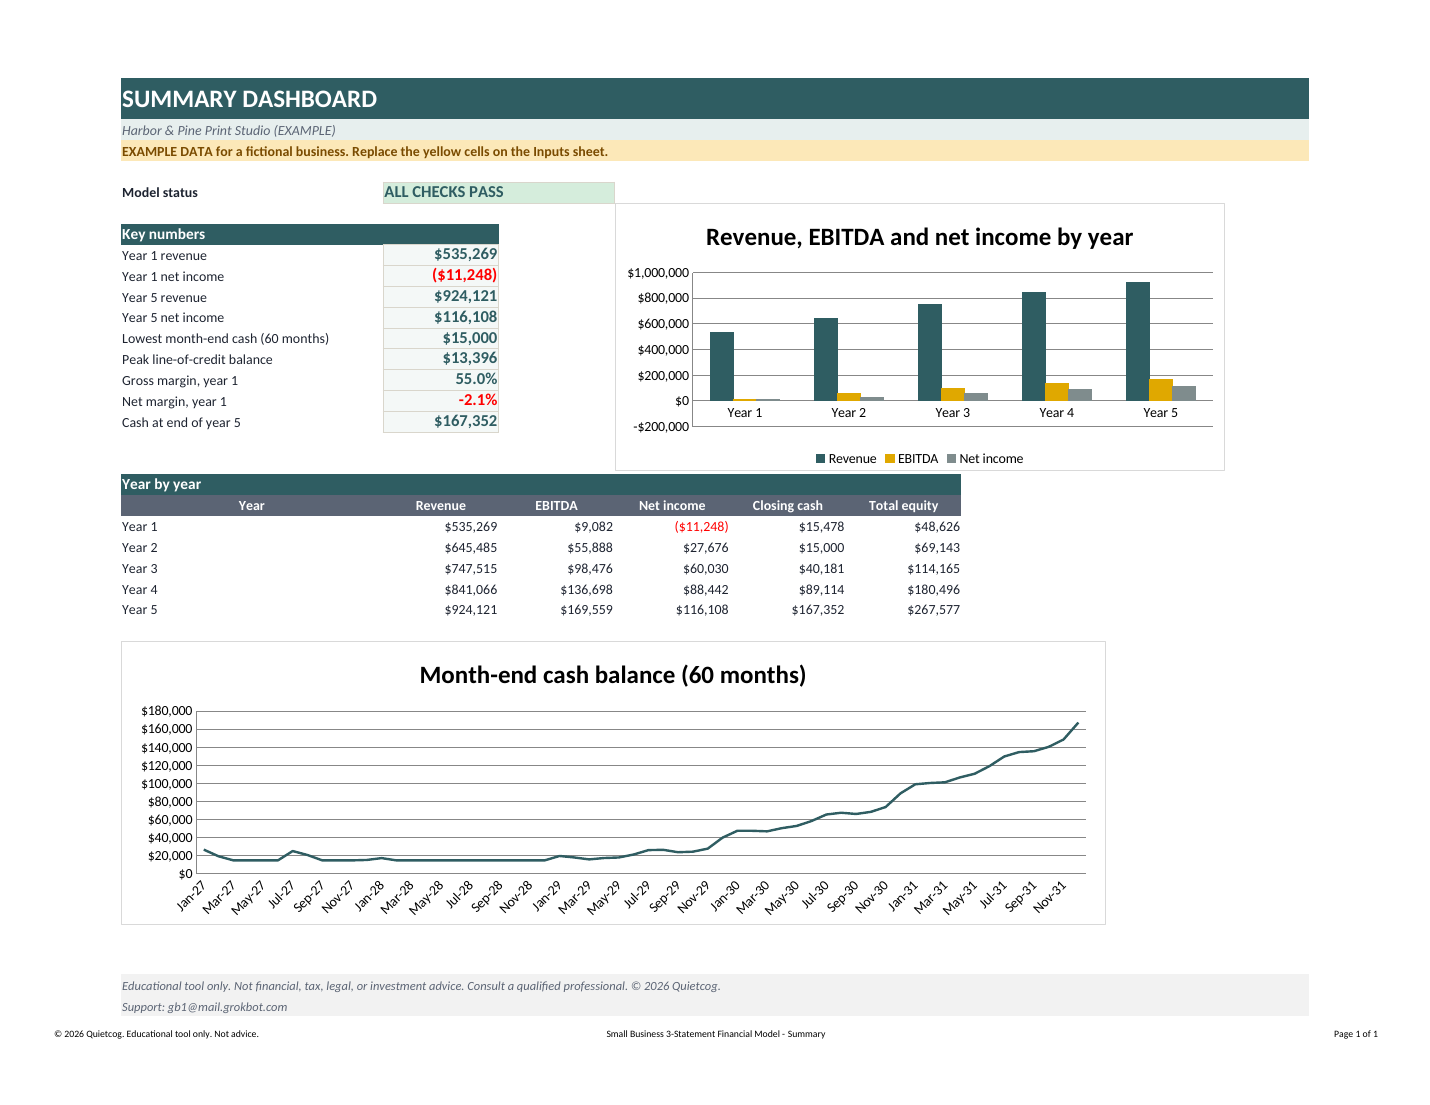The height and width of the screenshot is (1105, 1430).
Task: Click the bar chart title about Revenue, EBITDA
Action: (x=919, y=237)
